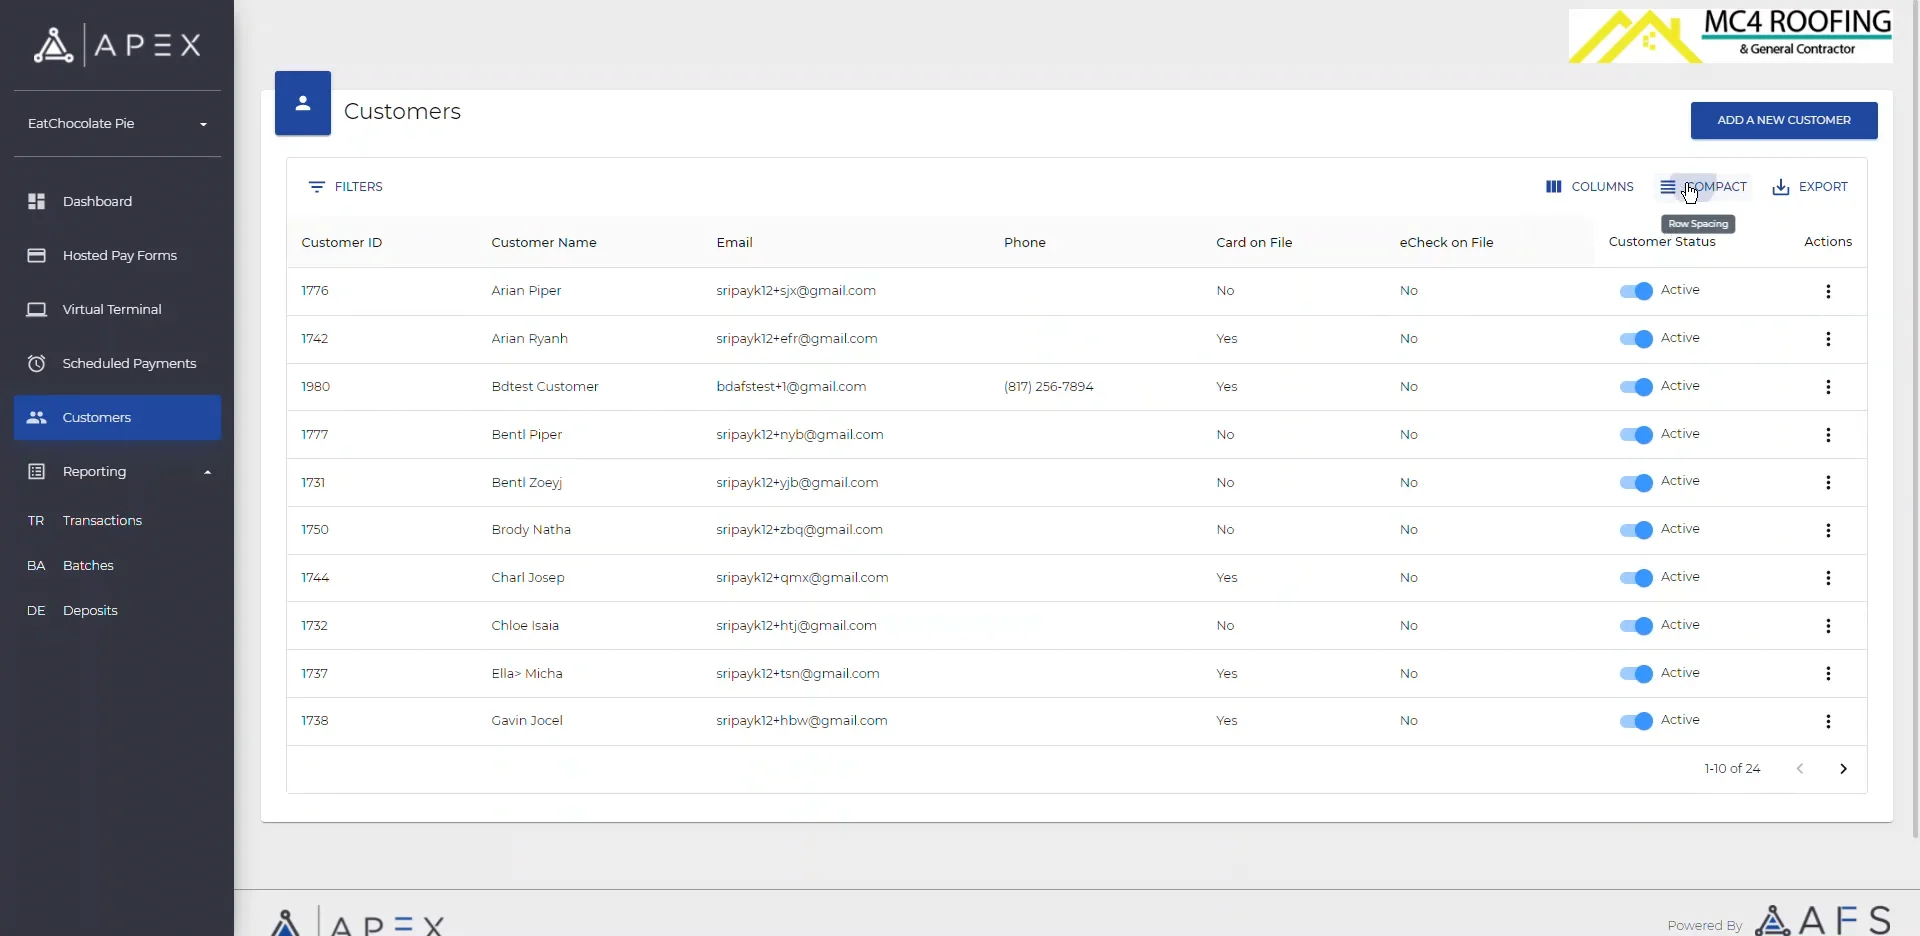Disable Active status for Brody Natha
The width and height of the screenshot is (1920, 936).
coord(1637,530)
